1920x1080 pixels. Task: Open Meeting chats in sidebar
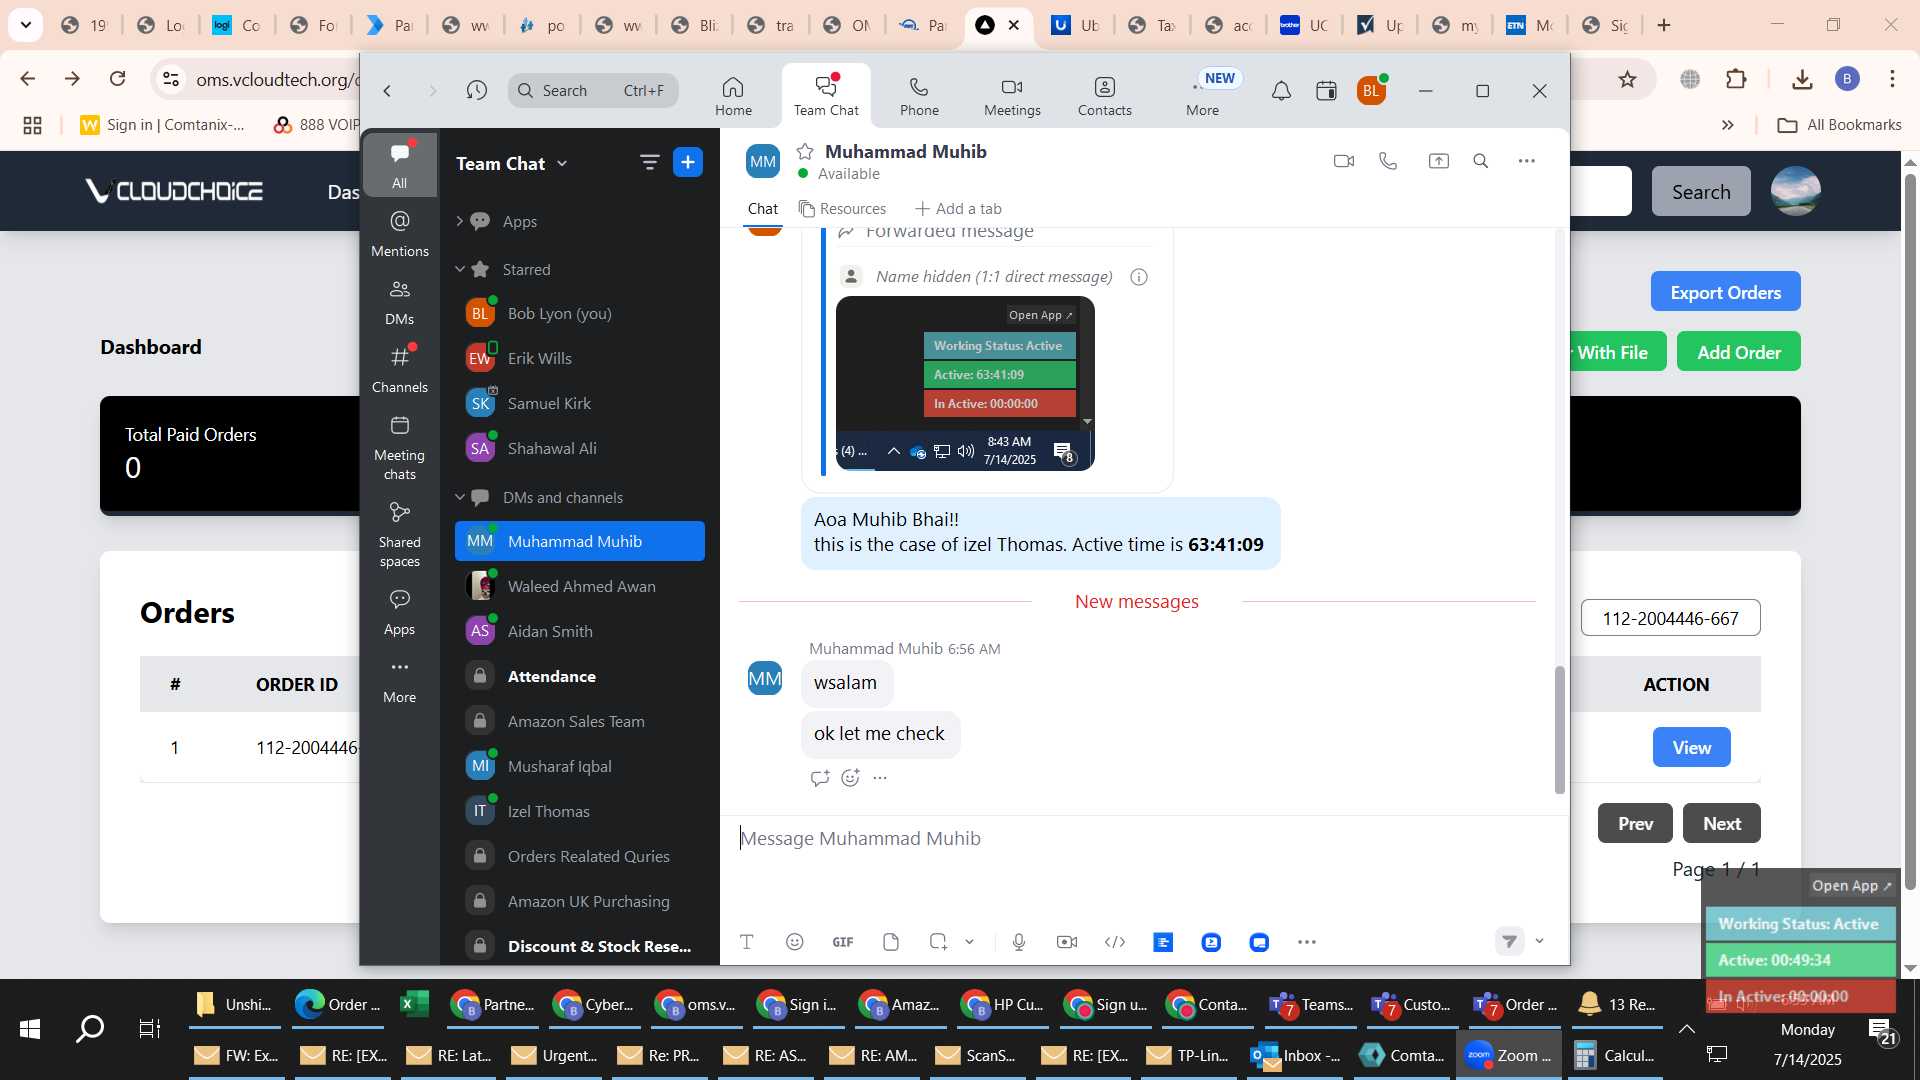click(399, 447)
